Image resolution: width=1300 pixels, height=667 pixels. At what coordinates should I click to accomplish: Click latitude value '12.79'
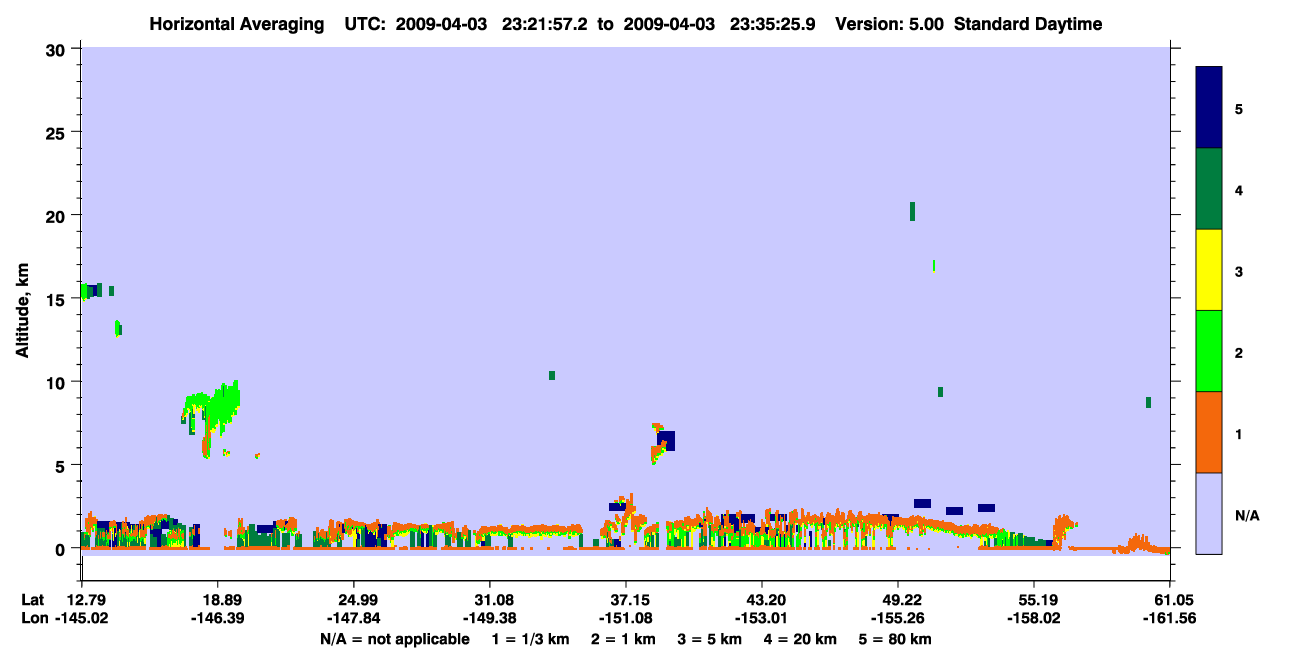(x=82, y=600)
